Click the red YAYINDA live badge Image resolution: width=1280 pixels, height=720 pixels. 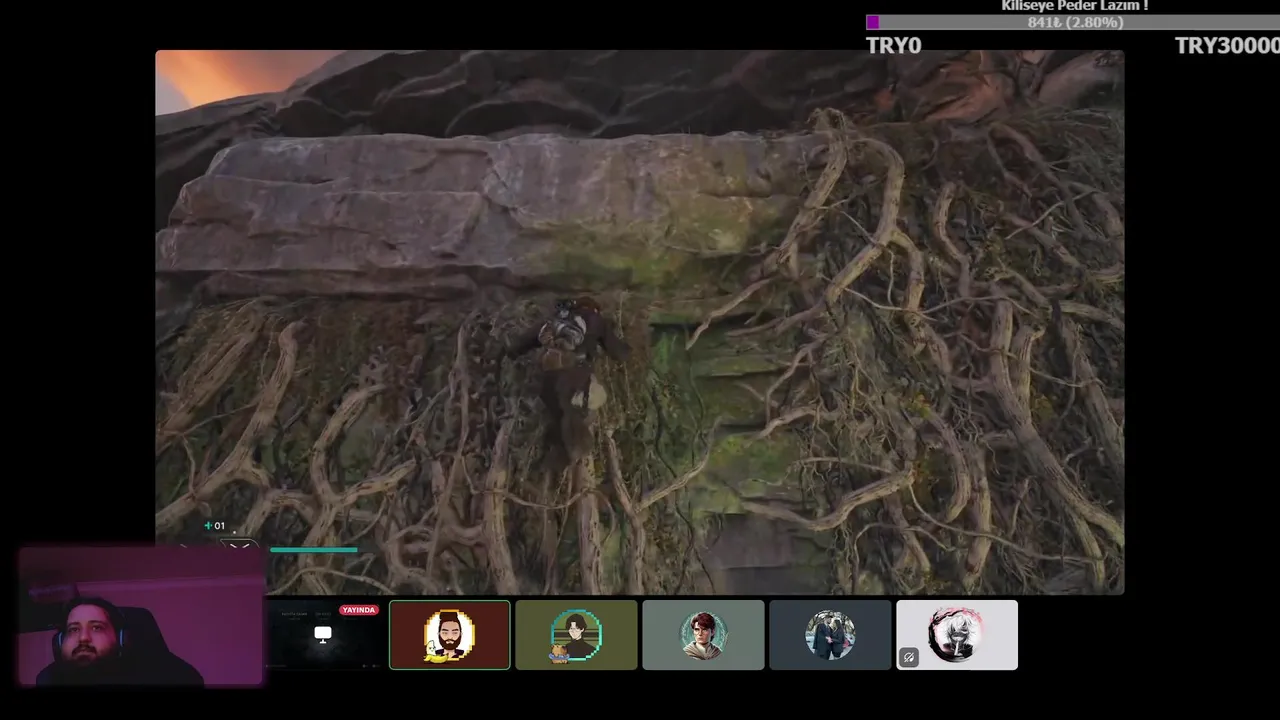[359, 610]
